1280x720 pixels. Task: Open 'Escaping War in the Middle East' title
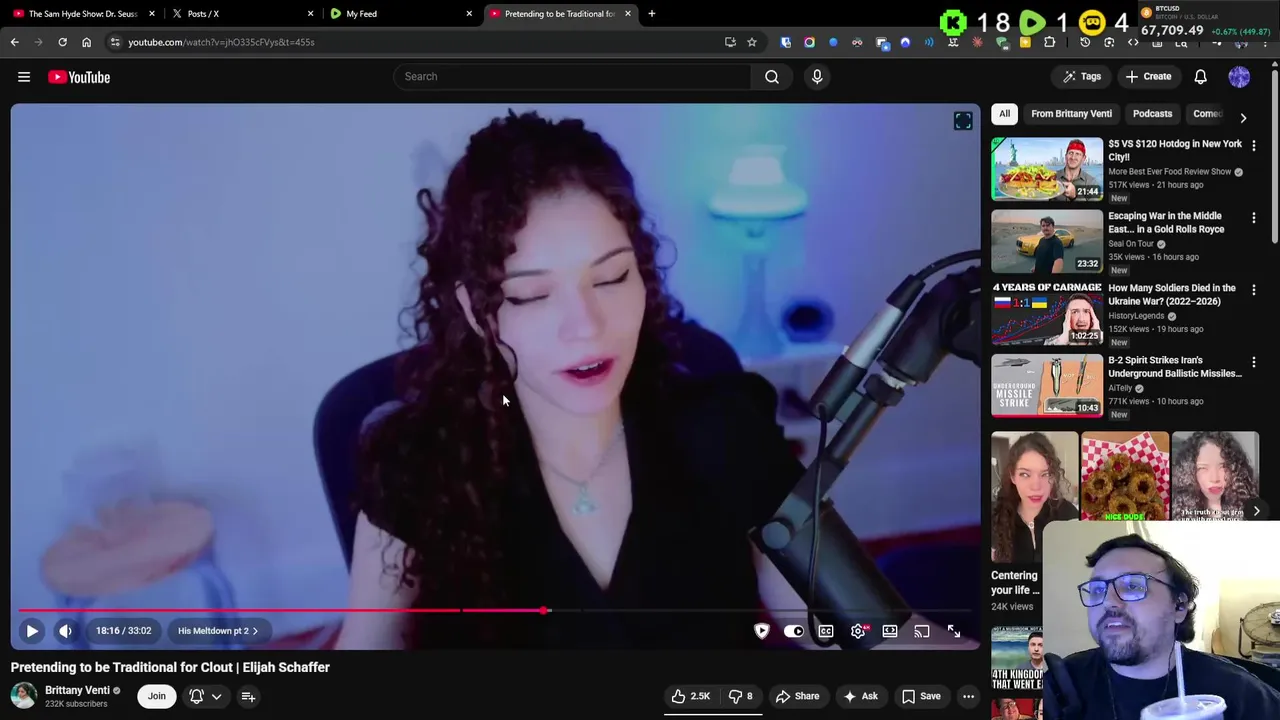[x=1166, y=222]
